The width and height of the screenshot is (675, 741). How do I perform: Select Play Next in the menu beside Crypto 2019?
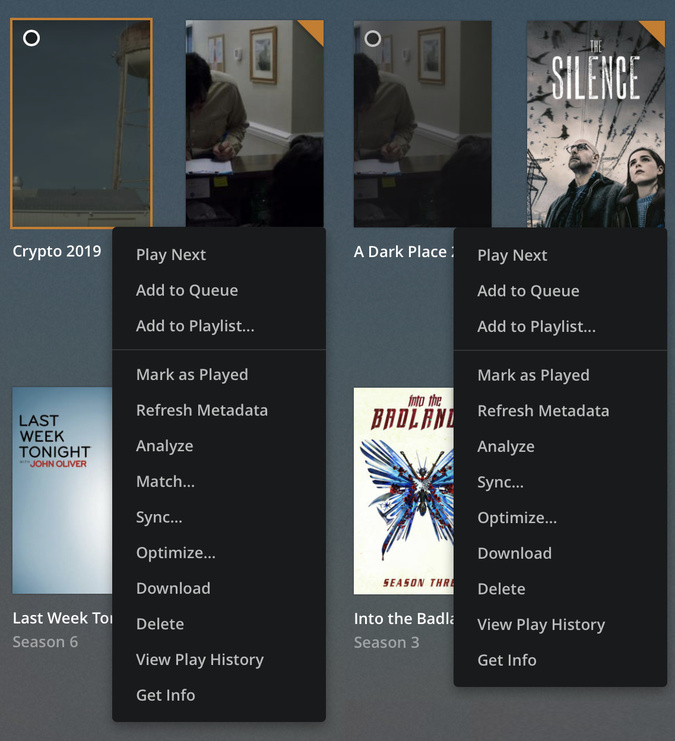click(171, 254)
